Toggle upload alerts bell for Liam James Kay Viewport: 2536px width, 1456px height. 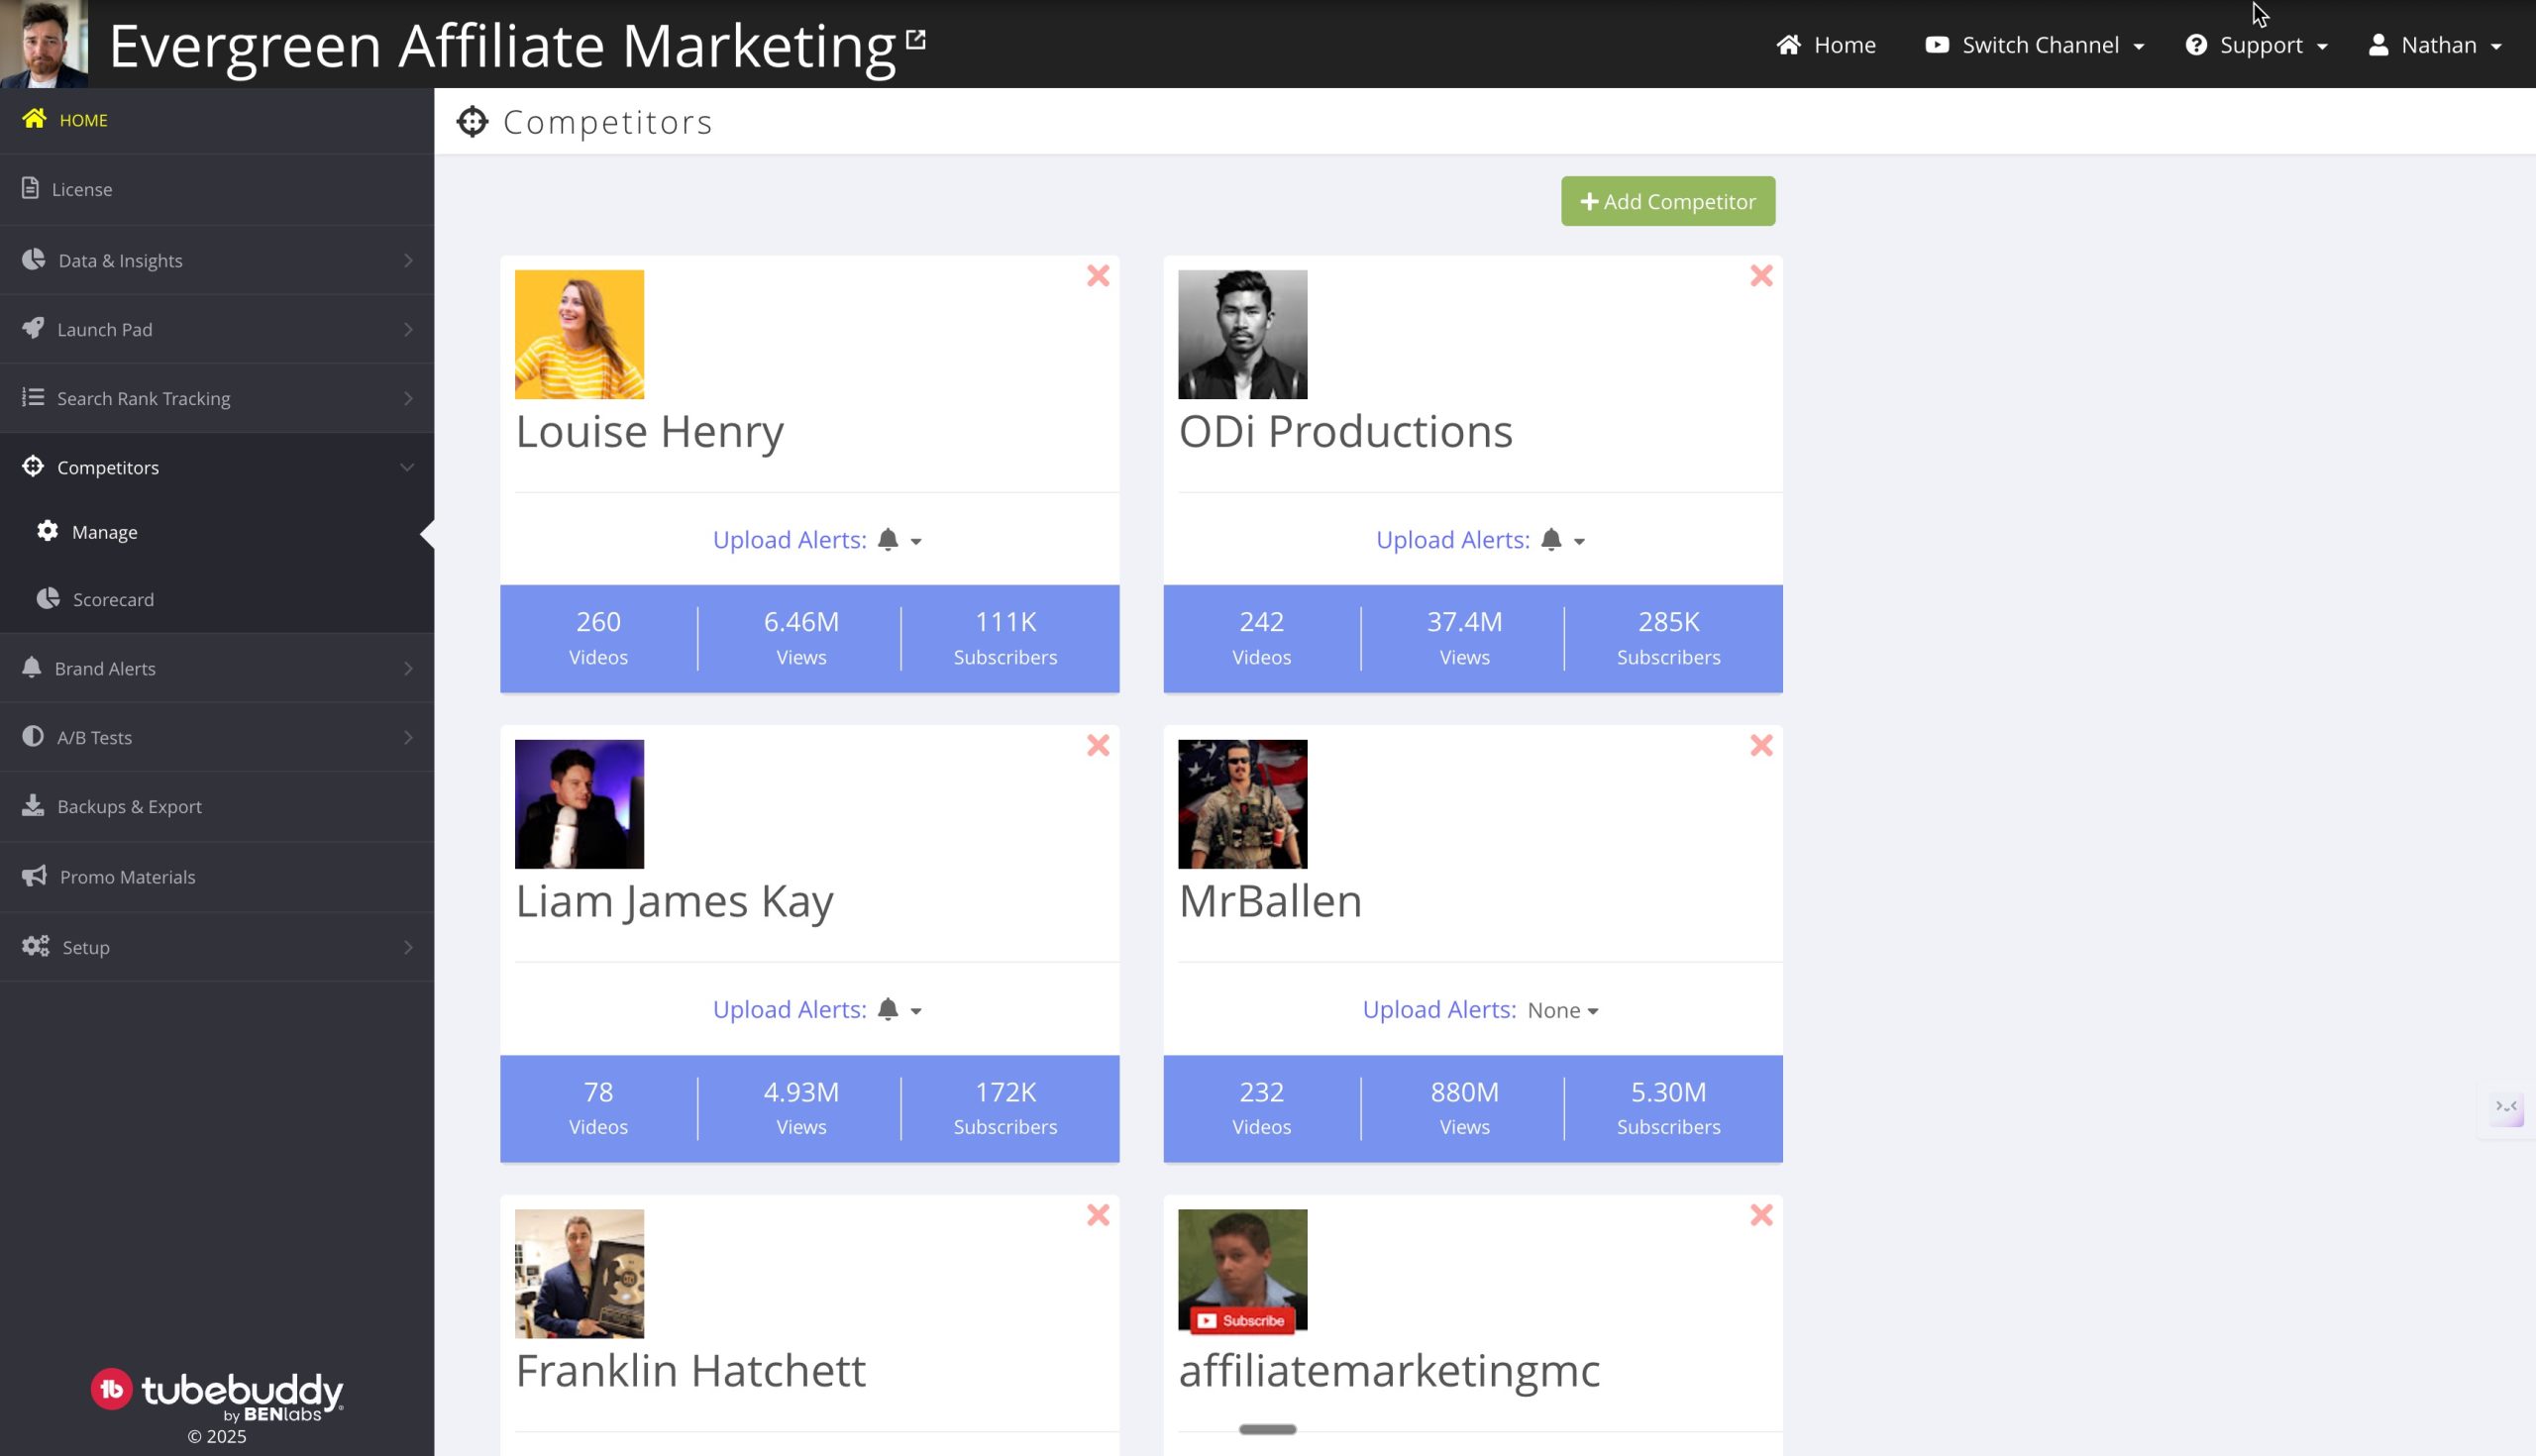(x=888, y=1009)
